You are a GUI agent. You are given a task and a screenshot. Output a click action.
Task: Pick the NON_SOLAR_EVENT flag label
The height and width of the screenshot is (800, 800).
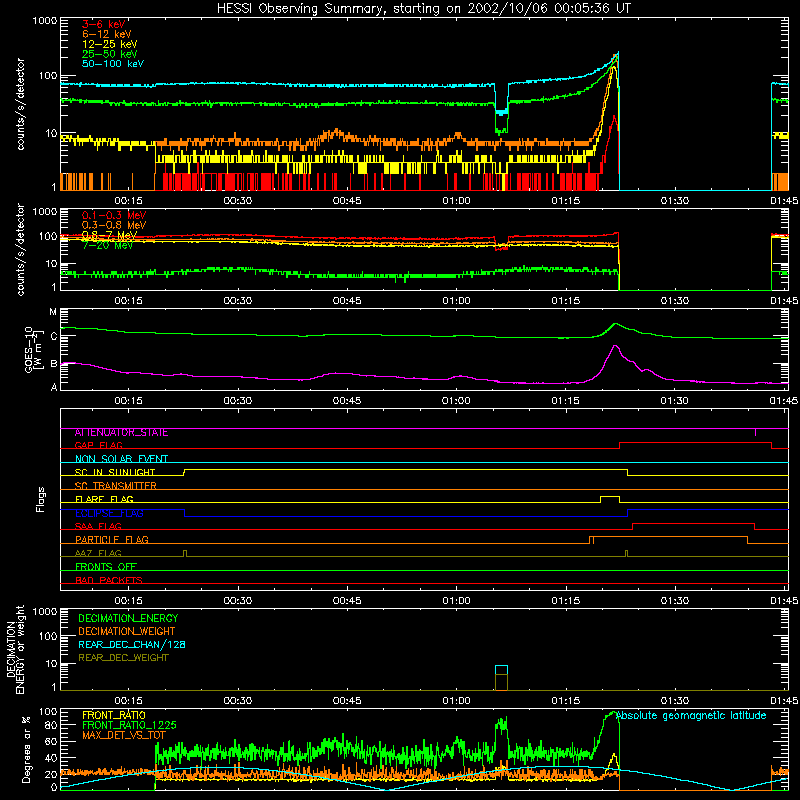click(121, 459)
